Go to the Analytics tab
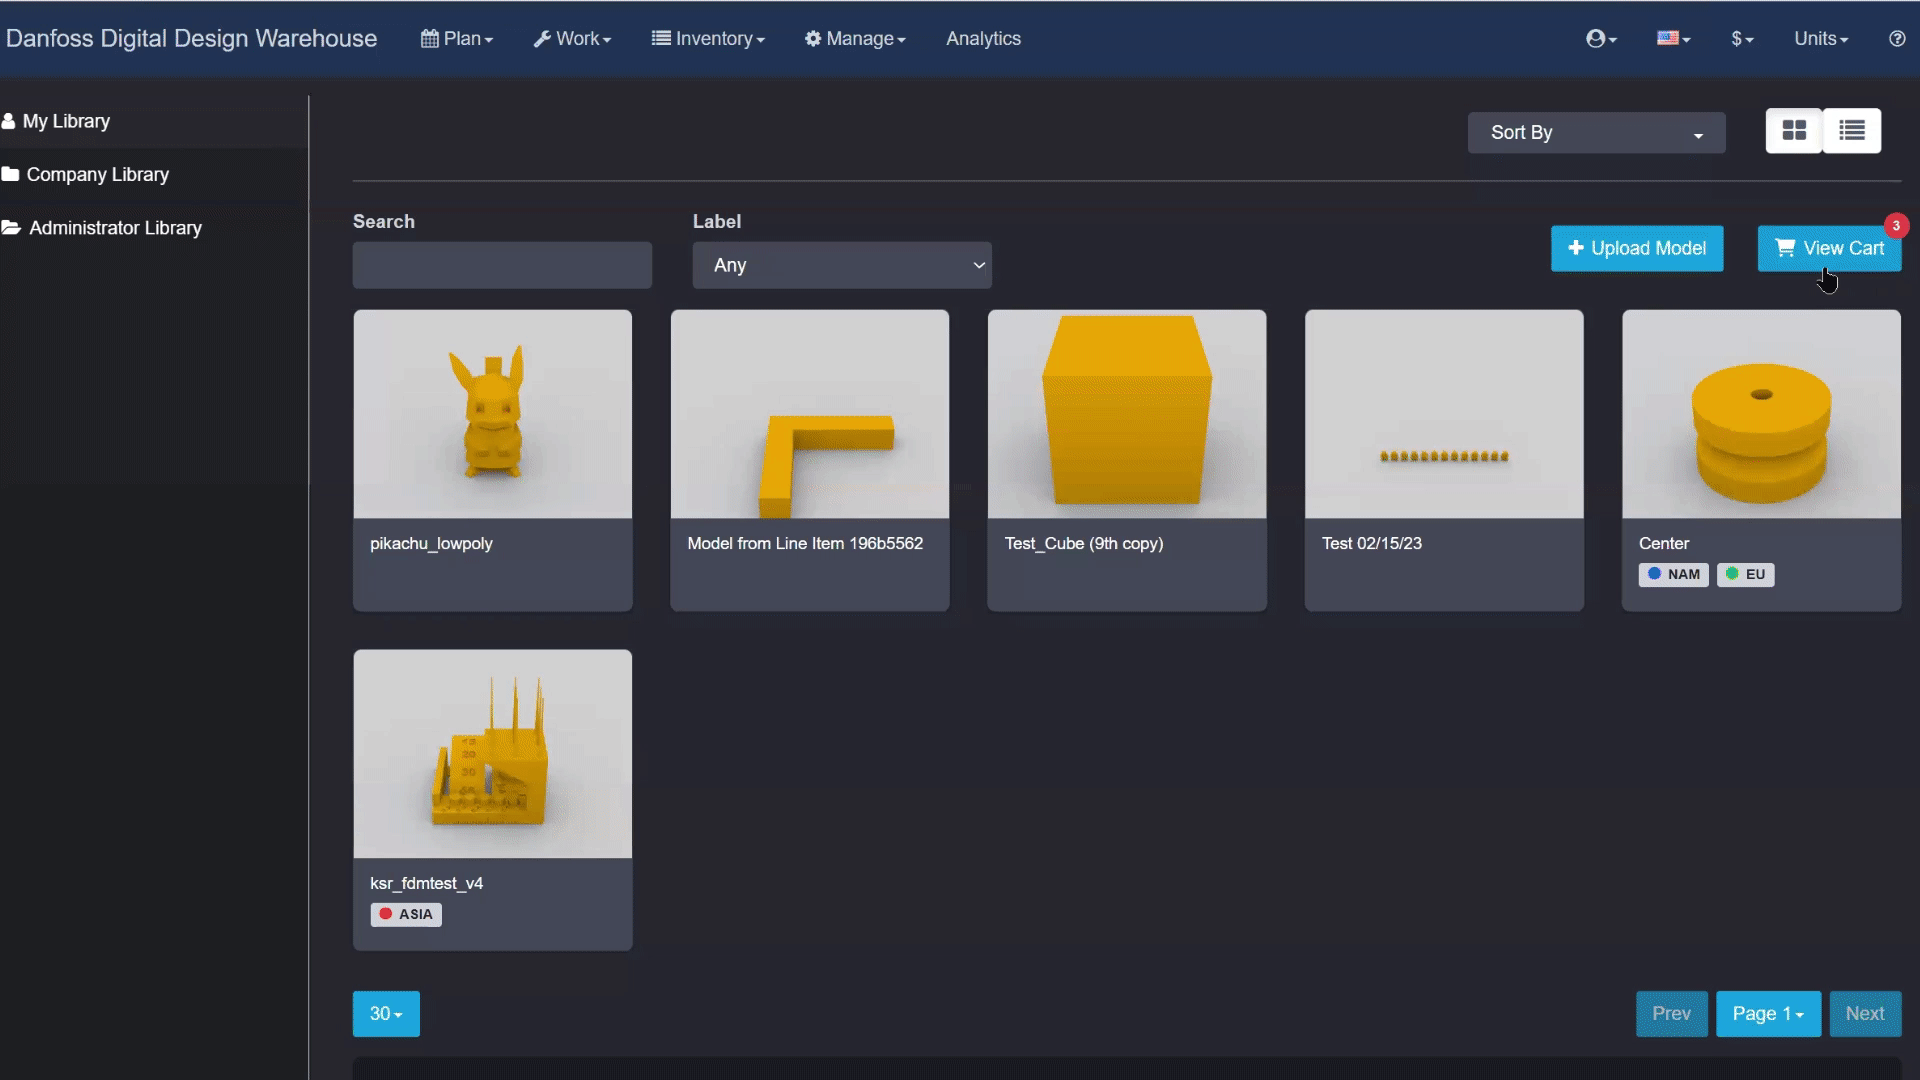This screenshot has height=1080, width=1920. tap(983, 39)
